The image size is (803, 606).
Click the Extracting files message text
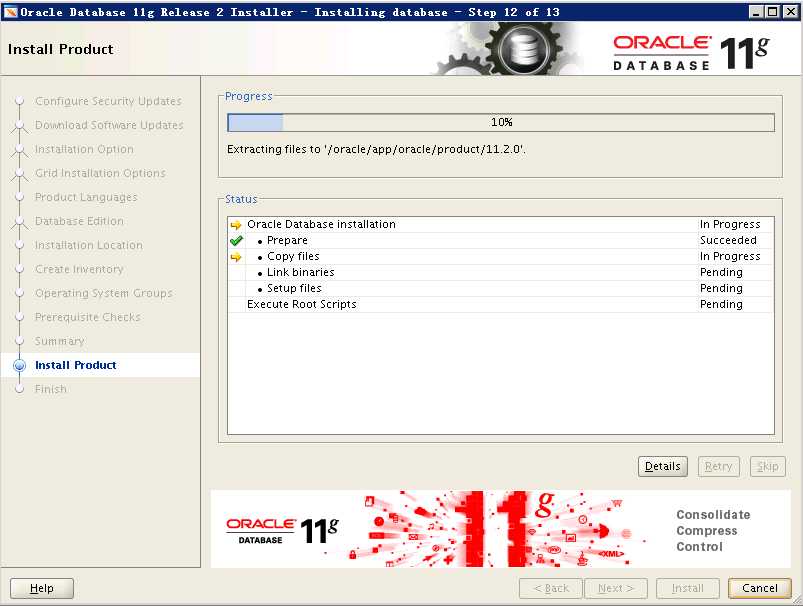point(376,149)
